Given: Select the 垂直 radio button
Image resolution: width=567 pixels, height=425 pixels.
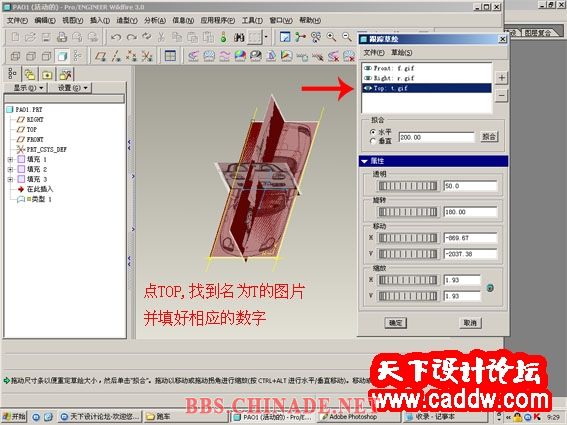Looking at the screenshot, I should tap(372, 141).
